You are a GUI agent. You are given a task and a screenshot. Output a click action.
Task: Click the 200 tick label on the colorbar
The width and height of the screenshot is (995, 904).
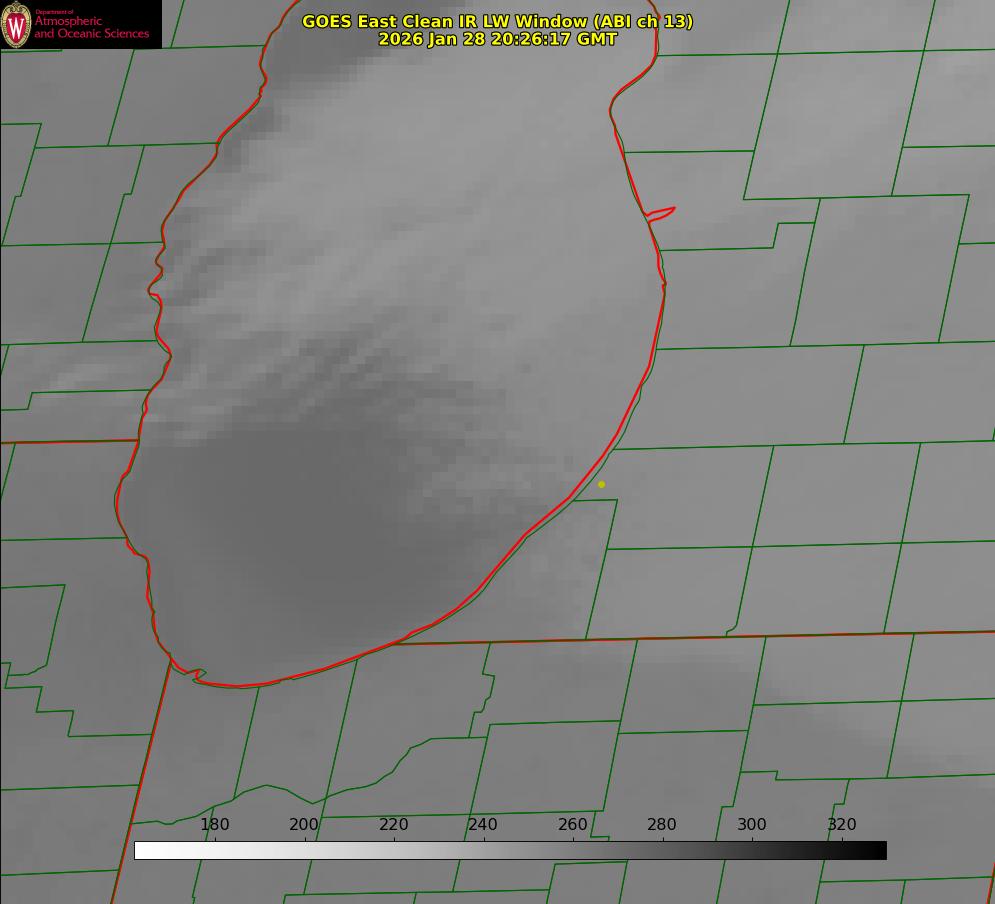(x=304, y=824)
